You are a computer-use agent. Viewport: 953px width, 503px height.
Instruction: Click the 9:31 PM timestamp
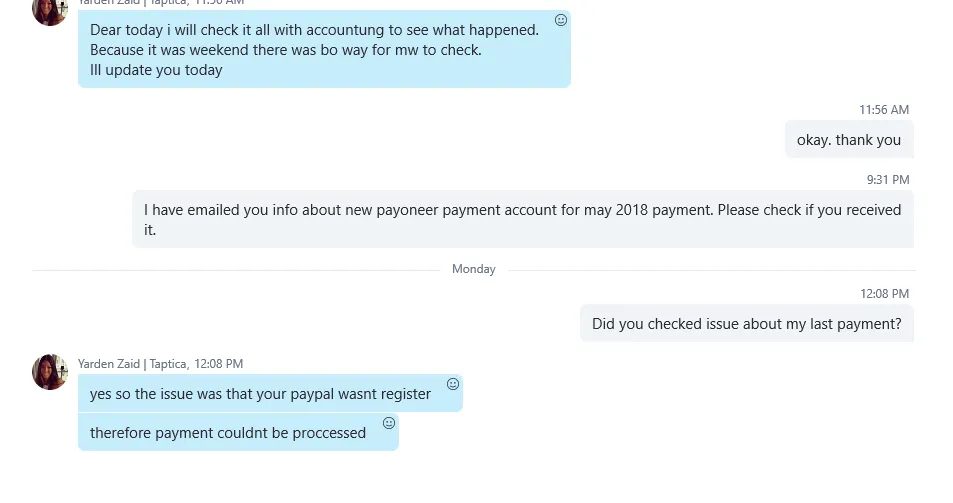pyautogui.click(x=888, y=180)
